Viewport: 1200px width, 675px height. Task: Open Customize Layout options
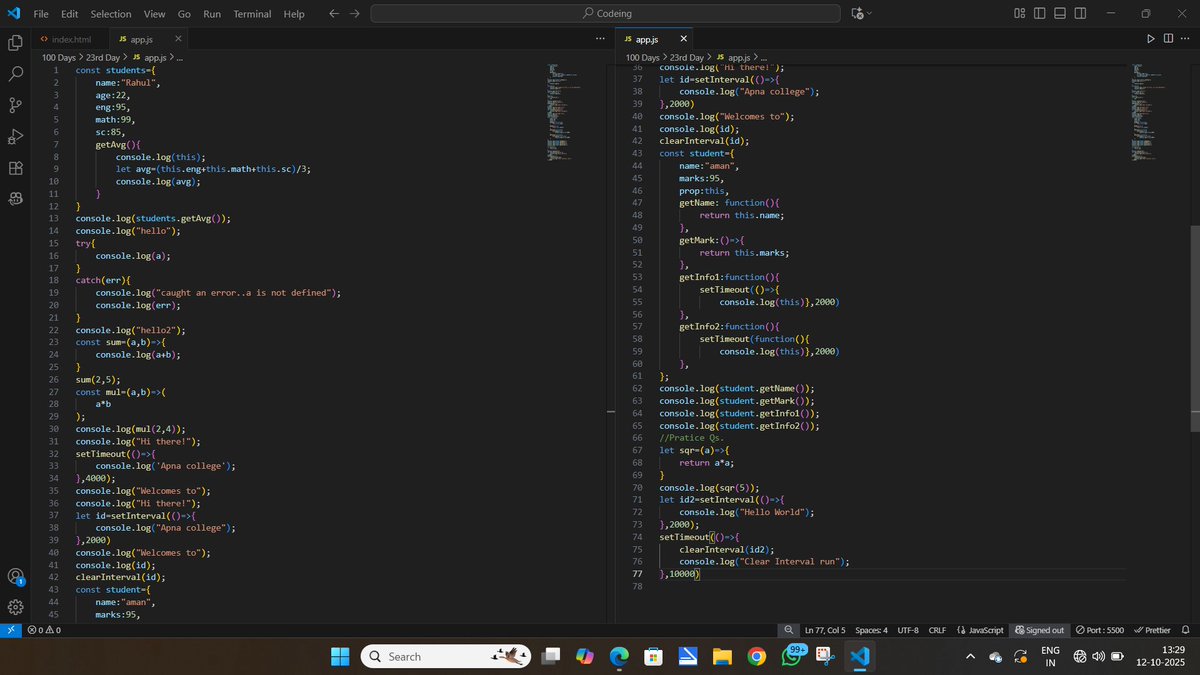[1018, 13]
